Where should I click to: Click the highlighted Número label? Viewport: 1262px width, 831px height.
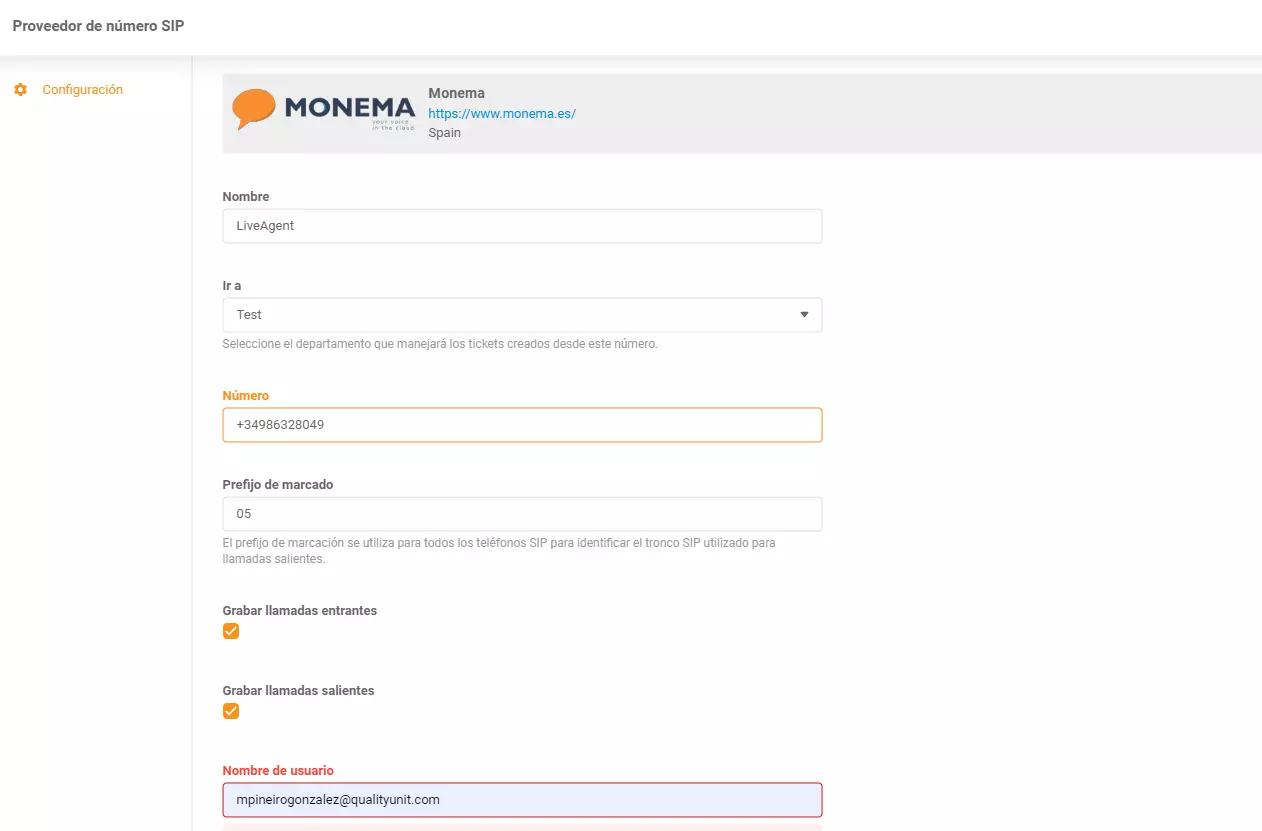tap(245, 395)
